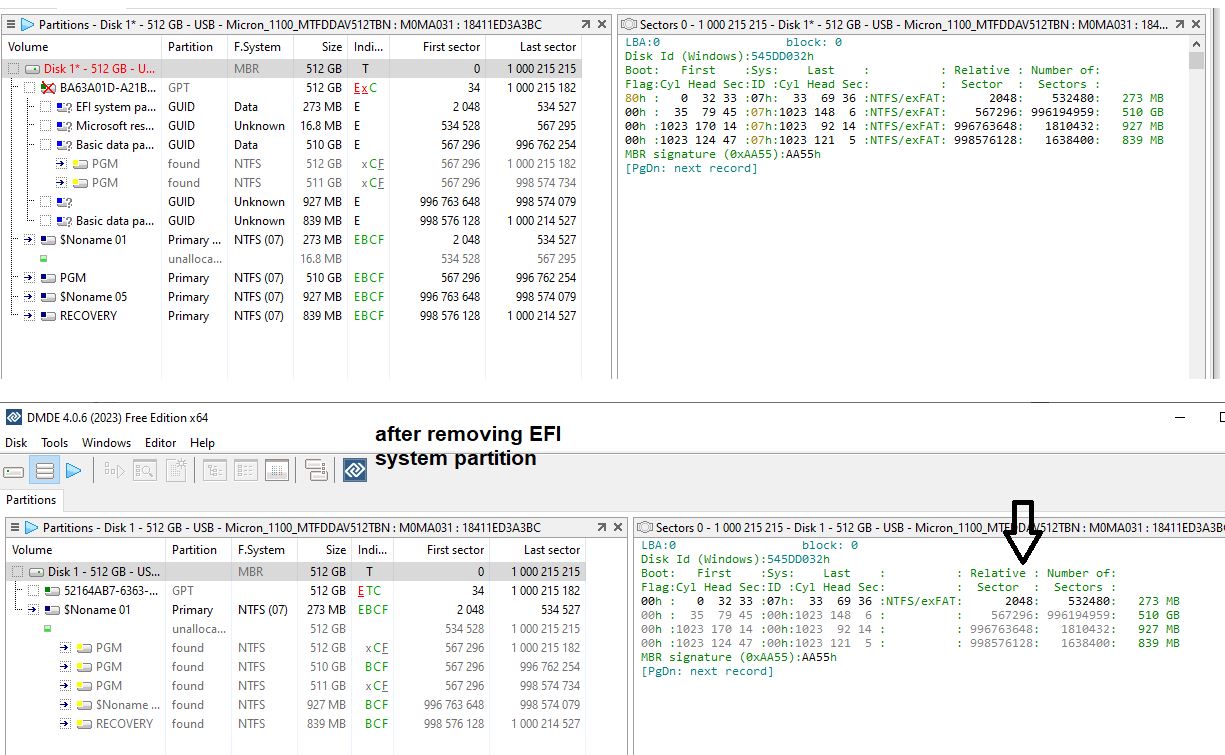The width and height of the screenshot is (1225, 755).
Task: Check the EFI system partition checkbox
Action: click(46, 107)
